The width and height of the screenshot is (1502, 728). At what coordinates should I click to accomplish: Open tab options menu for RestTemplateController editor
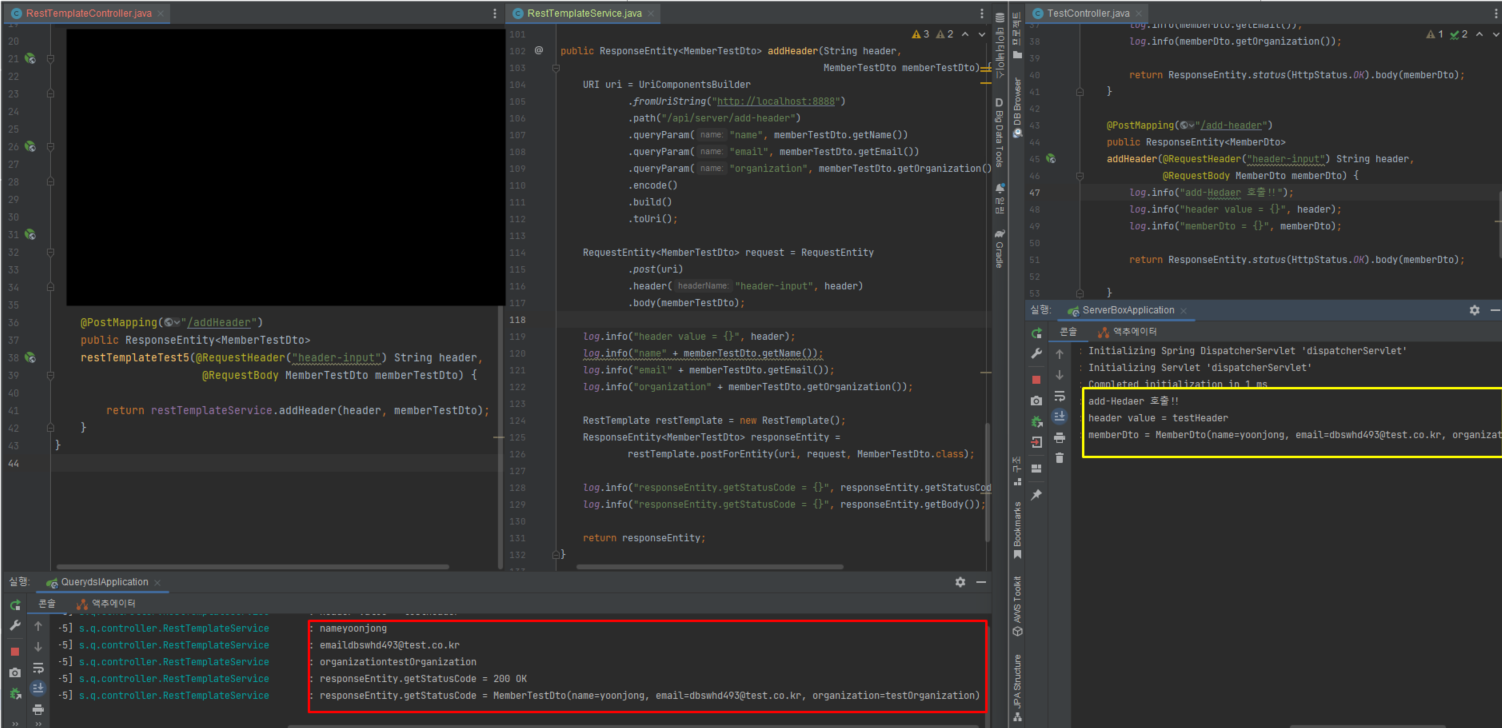(494, 14)
